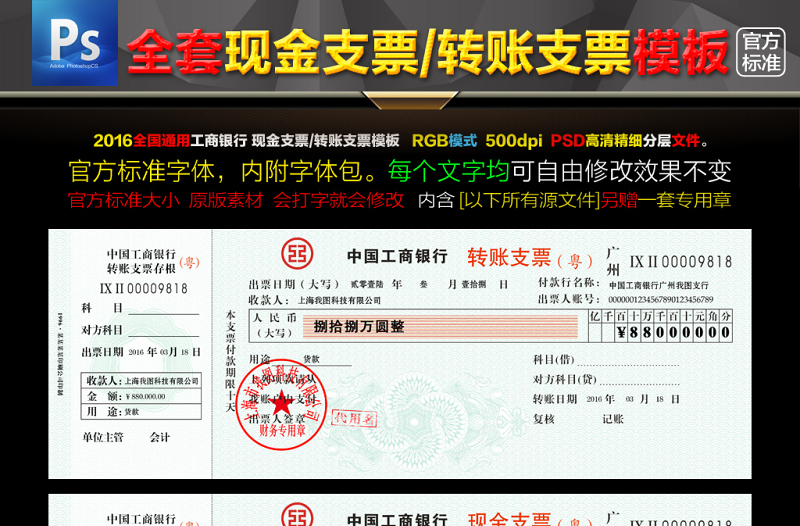Image resolution: width=800 pixels, height=526 pixels.
Task: Click '另赠一套专用章' text
Action: [666, 200]
